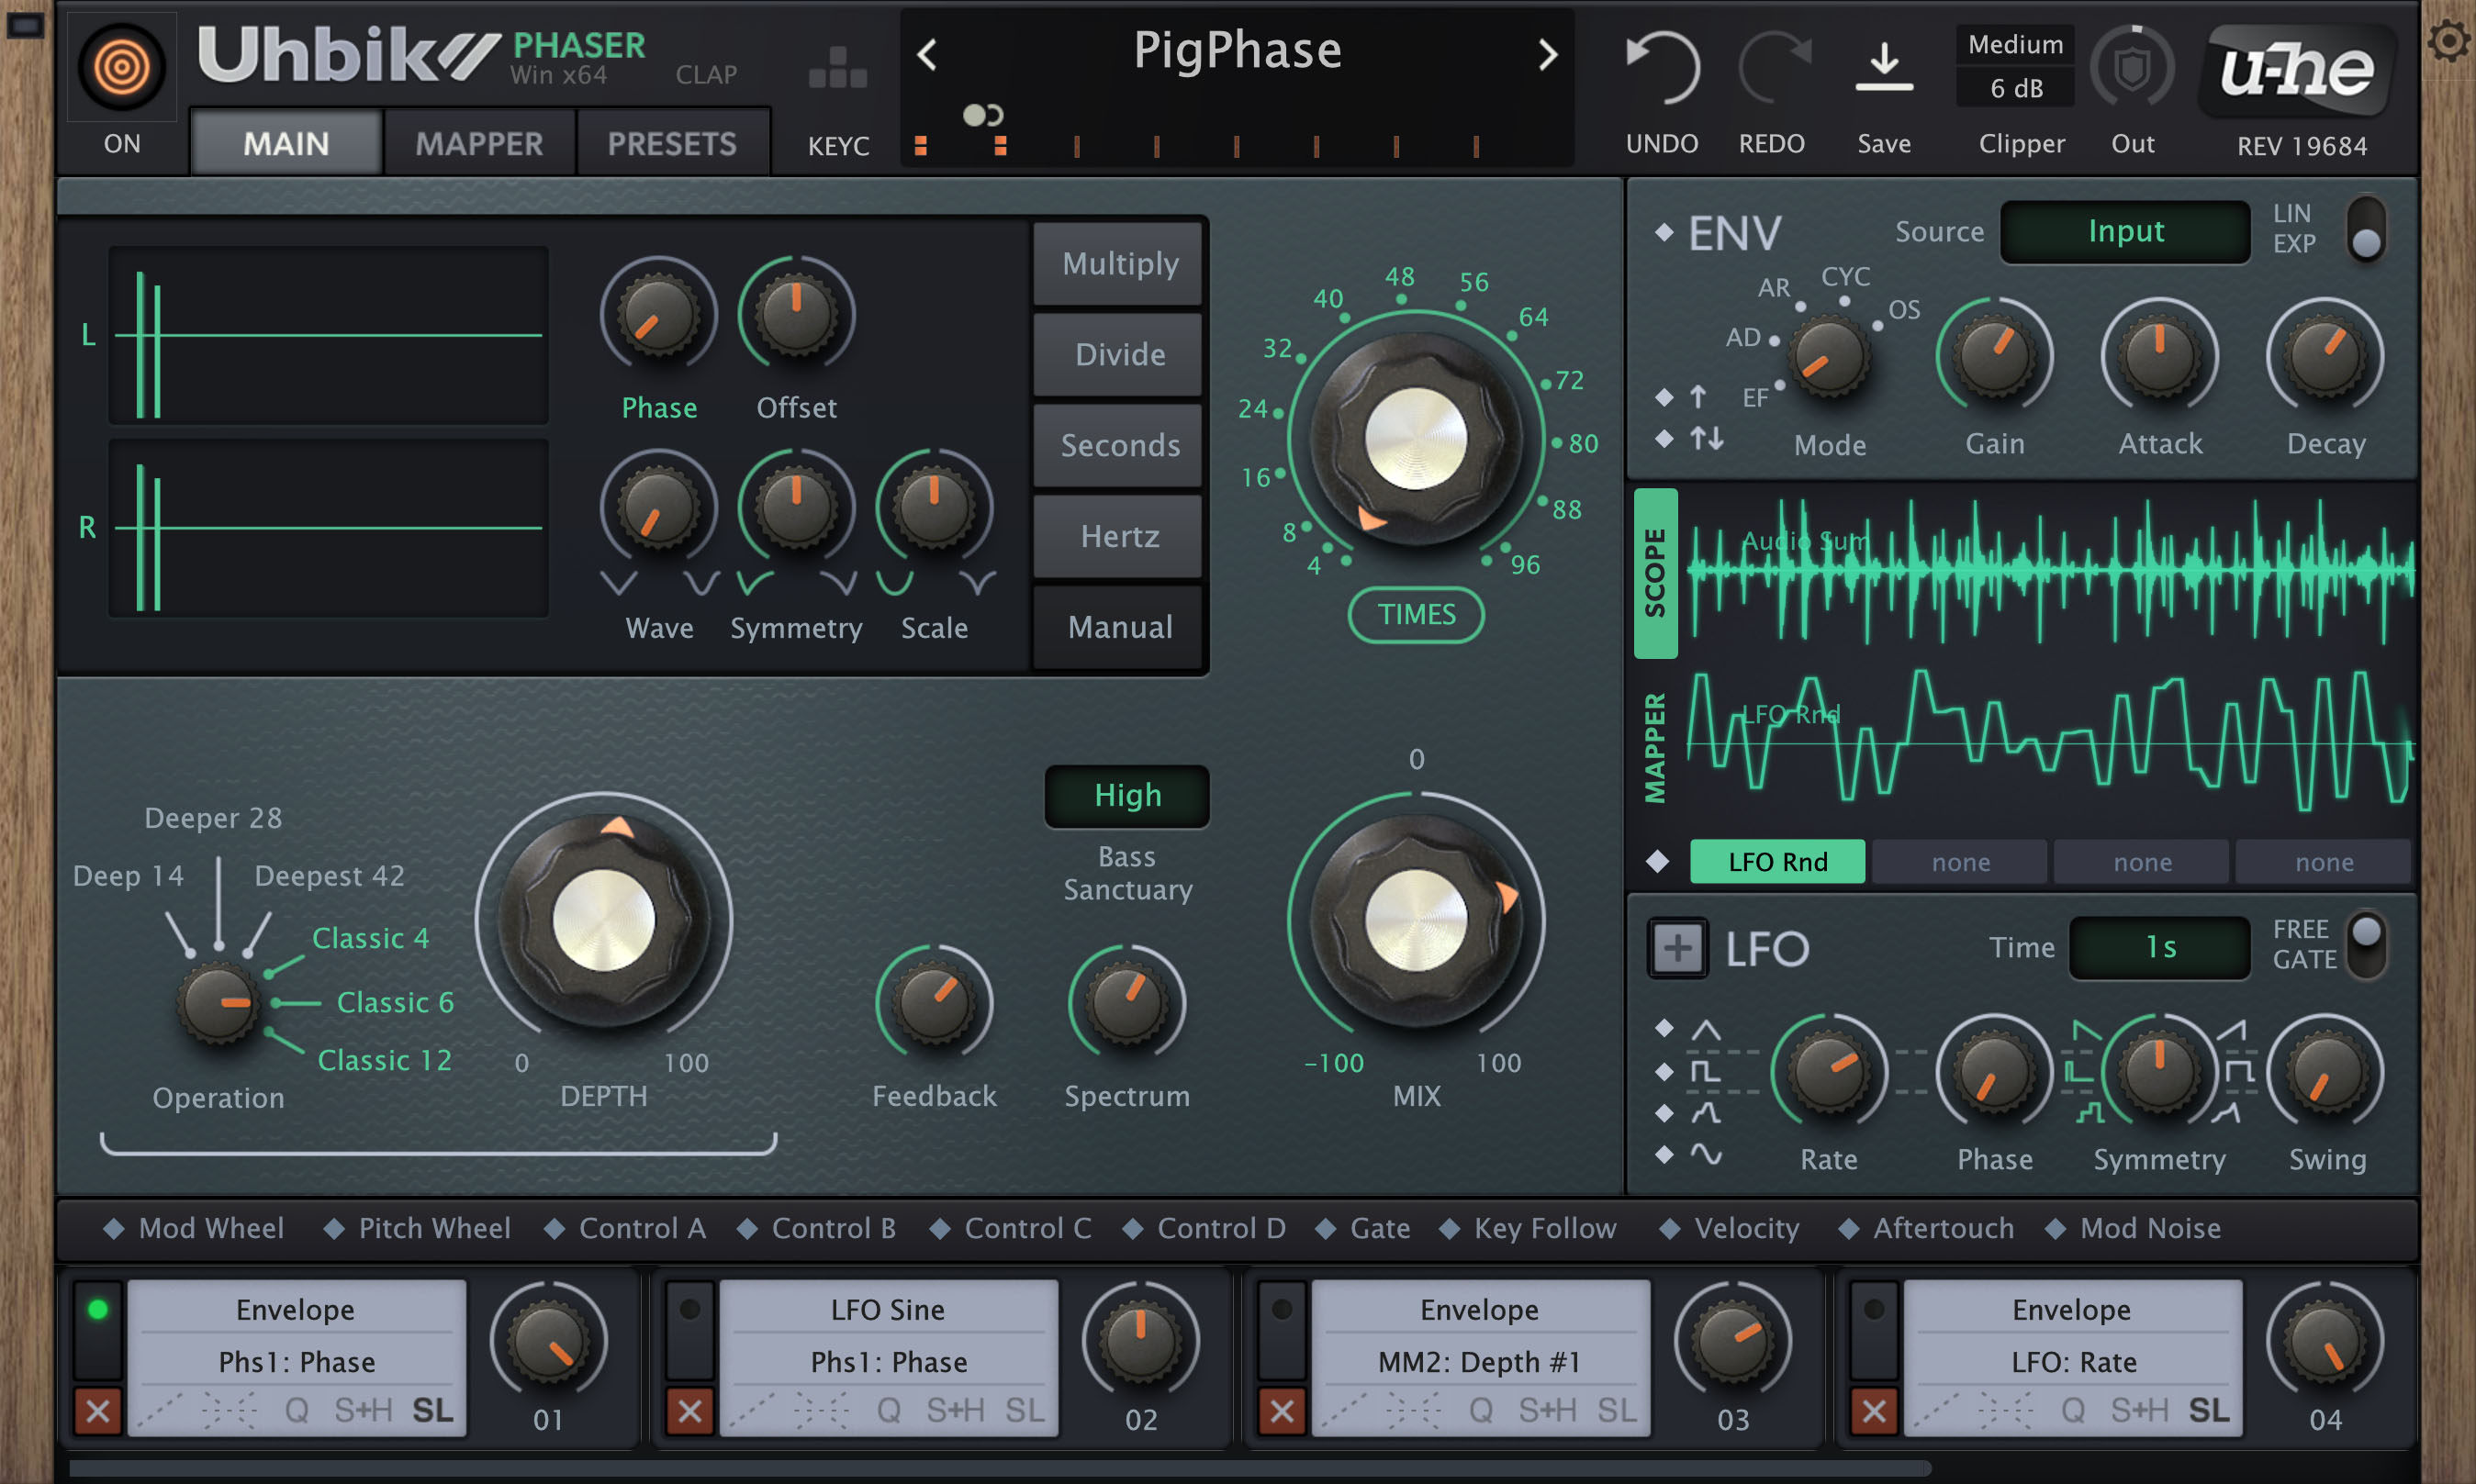
Task: Click the KEYC blocks icon
Action: [x=838, y=68]
